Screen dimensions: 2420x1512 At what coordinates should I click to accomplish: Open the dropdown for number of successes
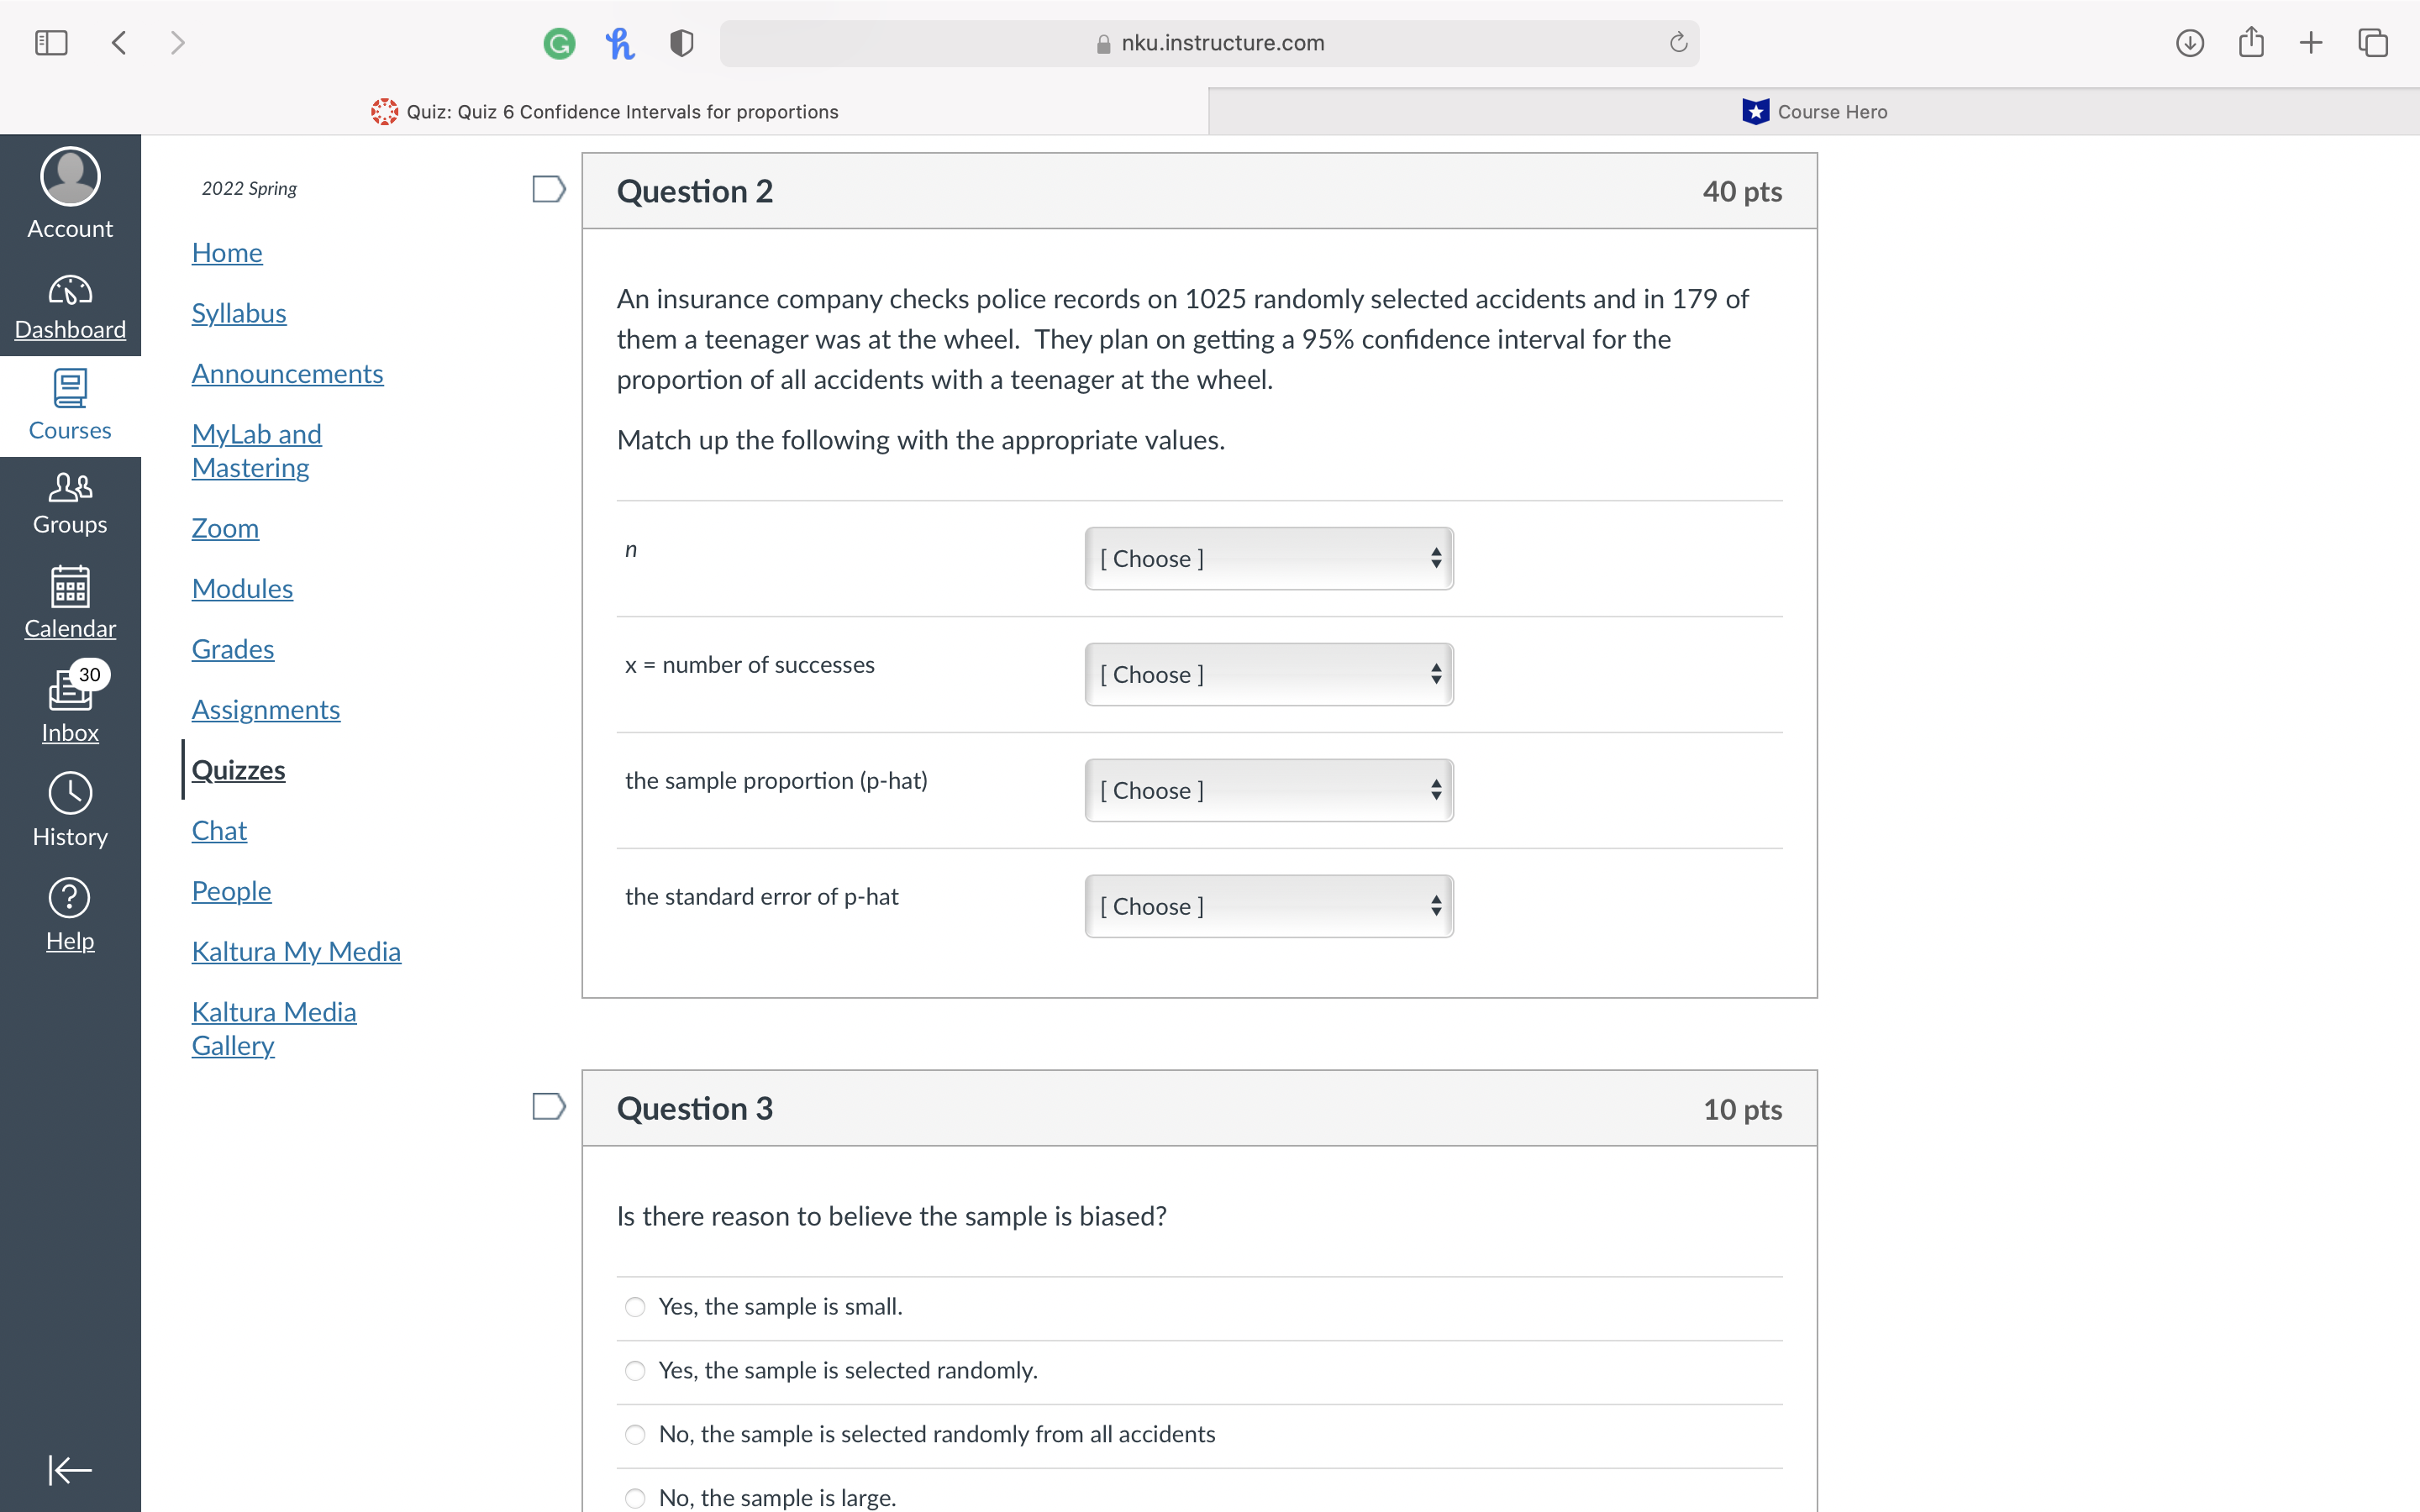pos(1268,674)
